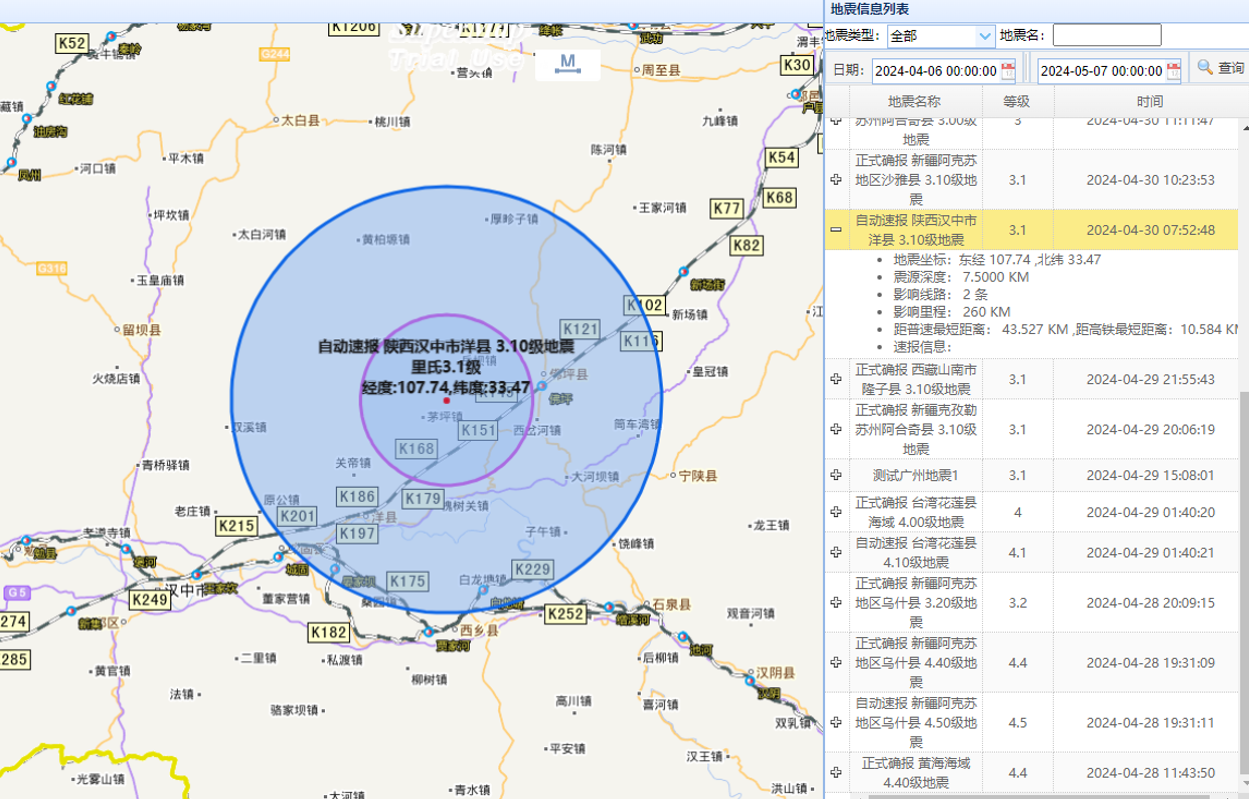1249x799 pixels.
Task: Click the K102 mileage marker
Action: pos(645,304)
